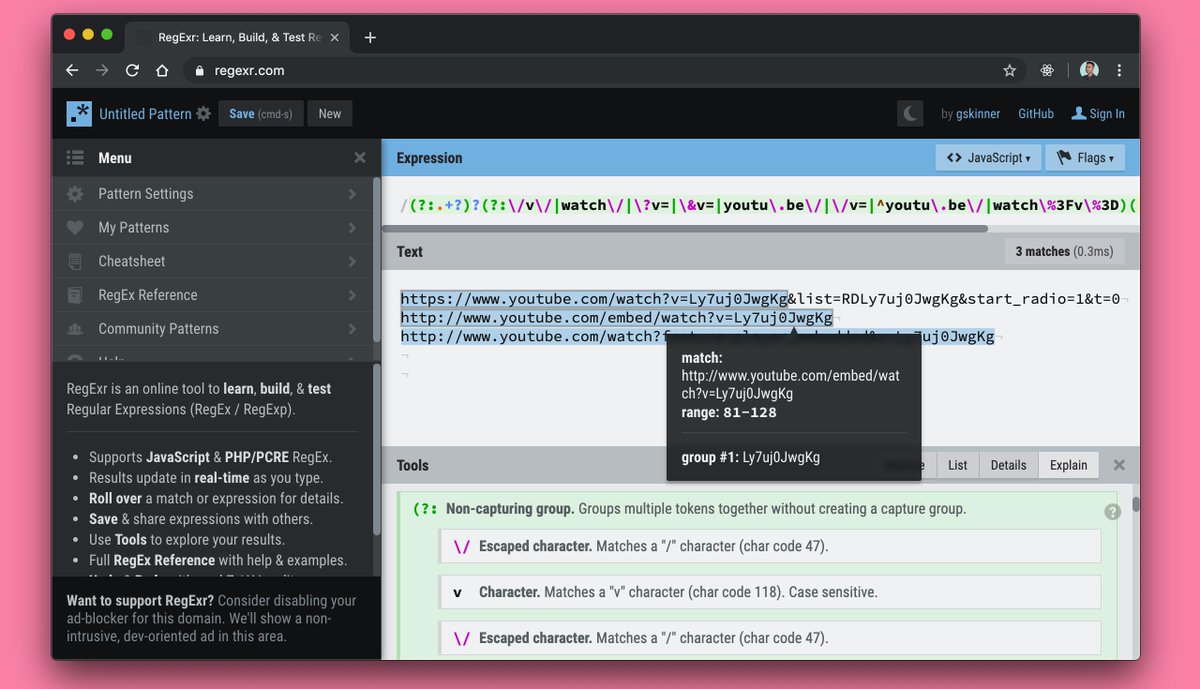The height and width of the screenshot is (689, 1200).
Task: Expand Pattern Settings menu item
Action: (212, 194)
